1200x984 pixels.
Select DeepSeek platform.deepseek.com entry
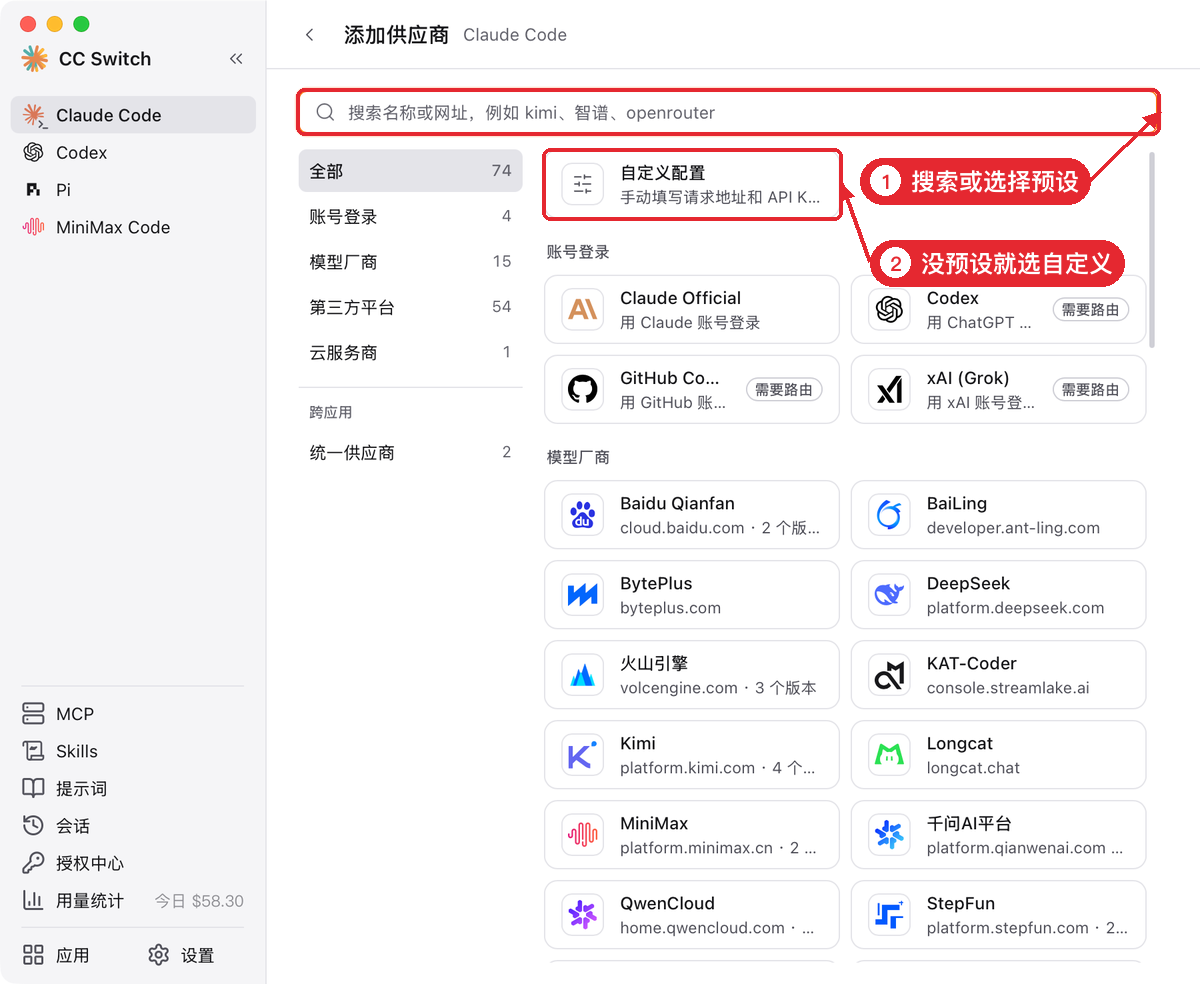[x=998, y=595]
